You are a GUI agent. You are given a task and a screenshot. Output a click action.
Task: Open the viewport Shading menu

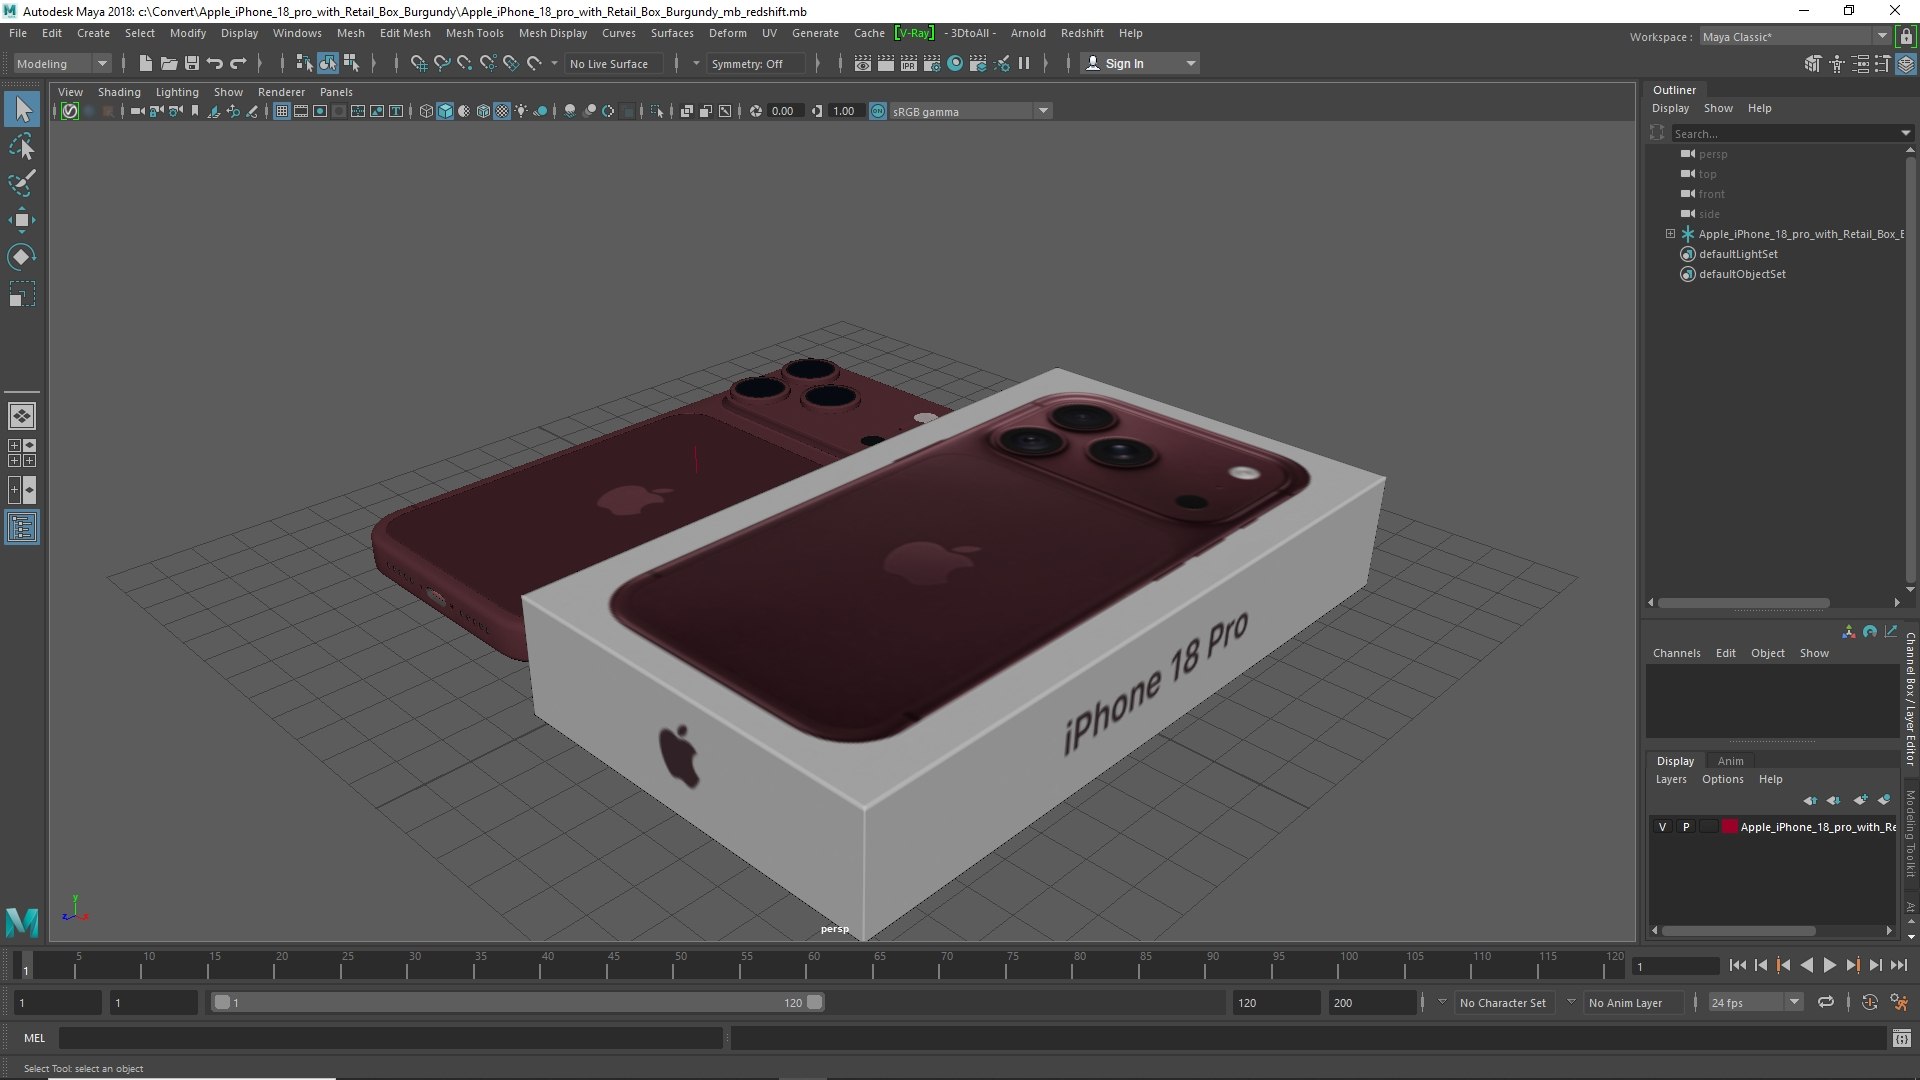[x=119, y=92]
